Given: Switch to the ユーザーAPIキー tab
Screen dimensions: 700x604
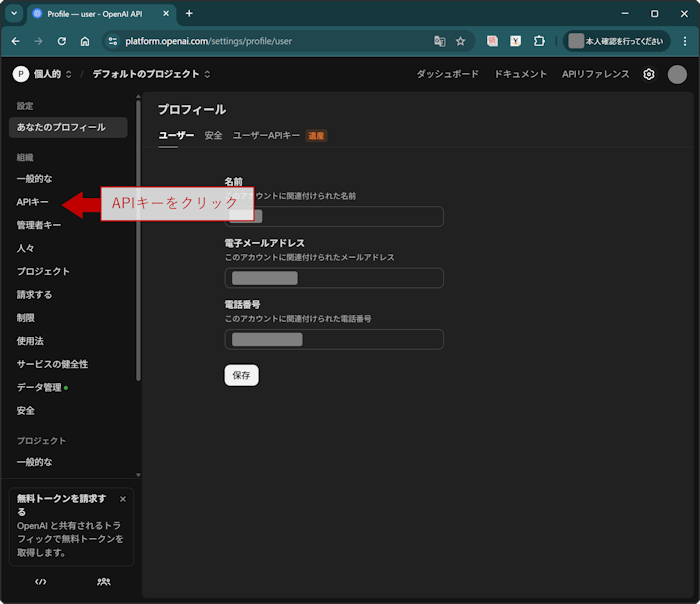Looking at the screenshot, I should tap(266, 135).
